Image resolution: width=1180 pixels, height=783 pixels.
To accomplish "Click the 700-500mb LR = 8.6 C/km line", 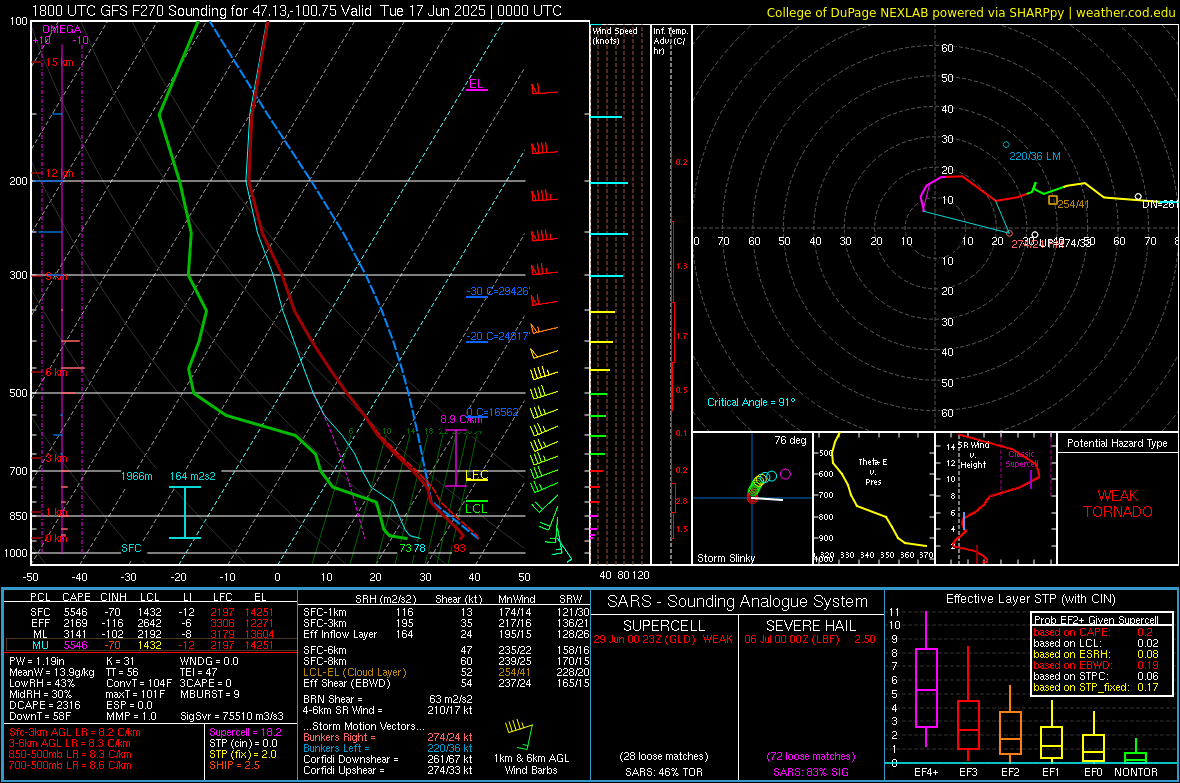I will 69,765.
